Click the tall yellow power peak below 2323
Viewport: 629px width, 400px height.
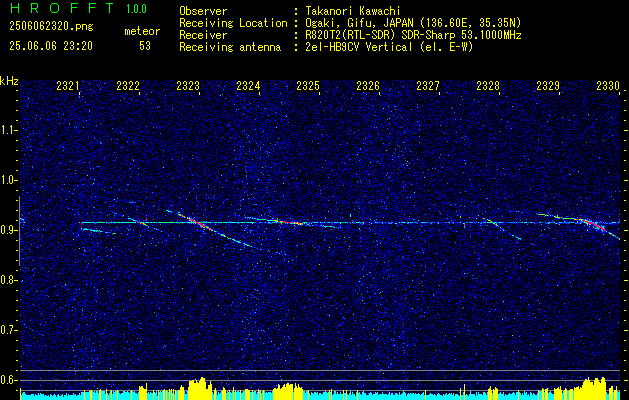[x=199, y=388]
